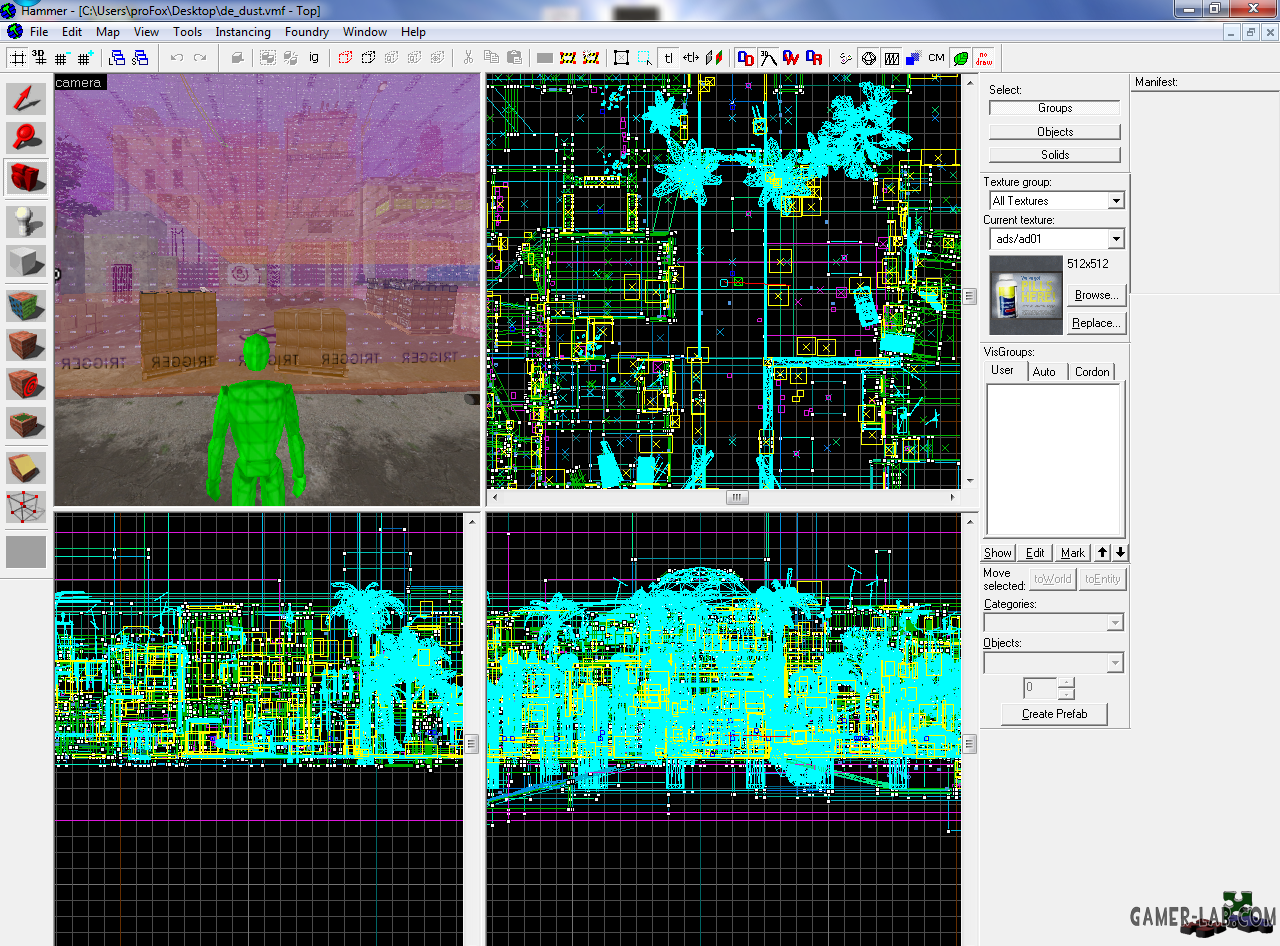
Task: Click the smaller grid size icon
Action: pos(62,58)
